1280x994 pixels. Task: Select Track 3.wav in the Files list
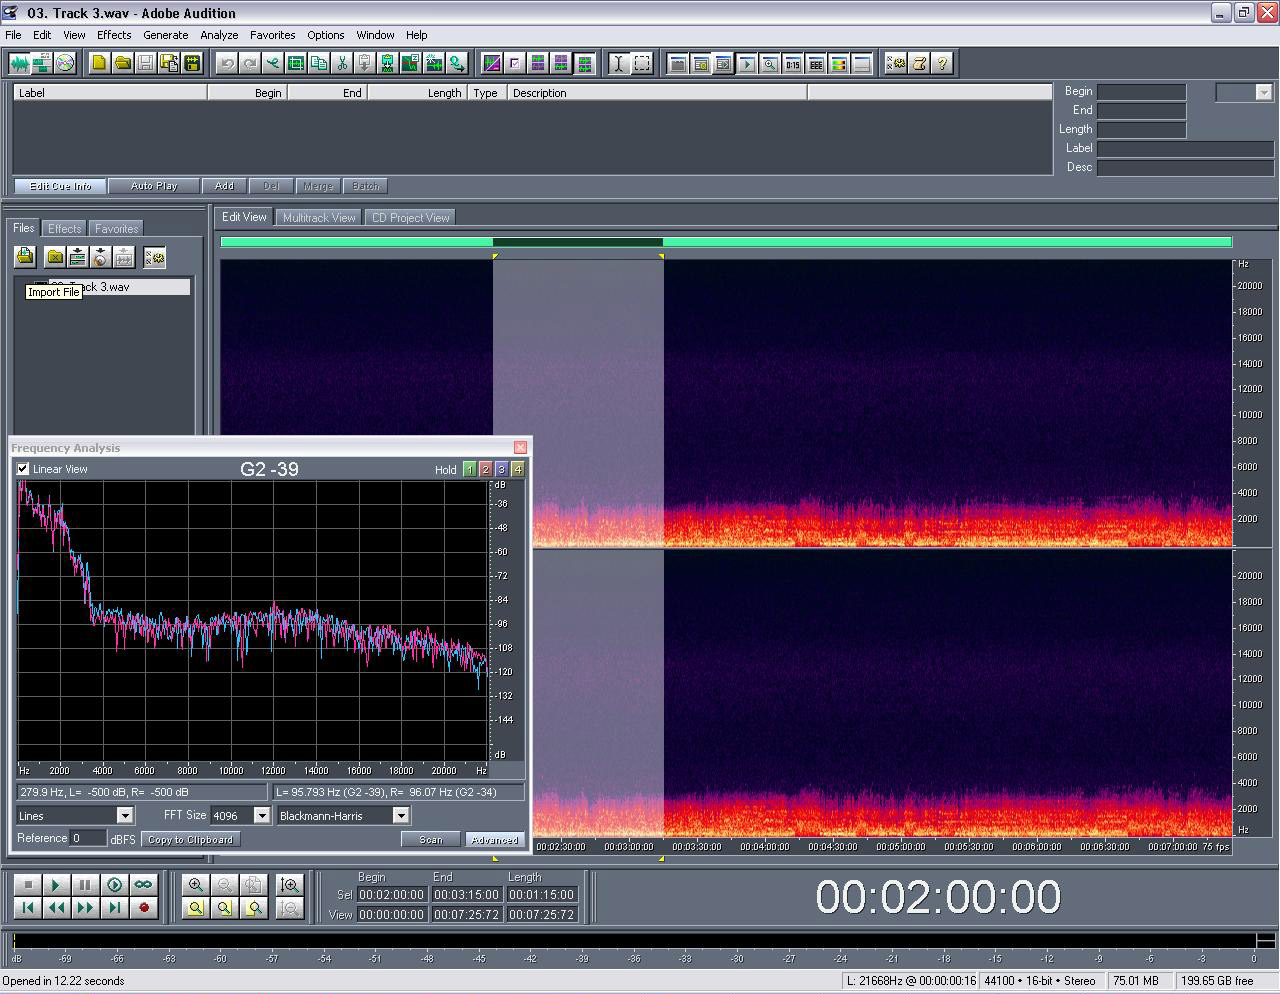(120, 287)
